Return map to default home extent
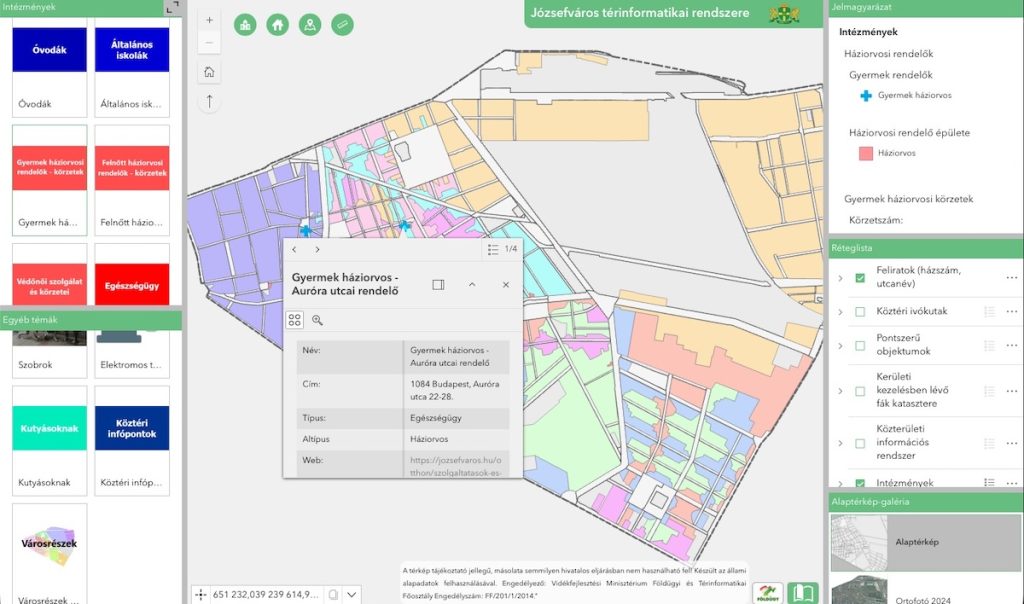Viewport: 1024px width, 604px height. click(209, 72)
